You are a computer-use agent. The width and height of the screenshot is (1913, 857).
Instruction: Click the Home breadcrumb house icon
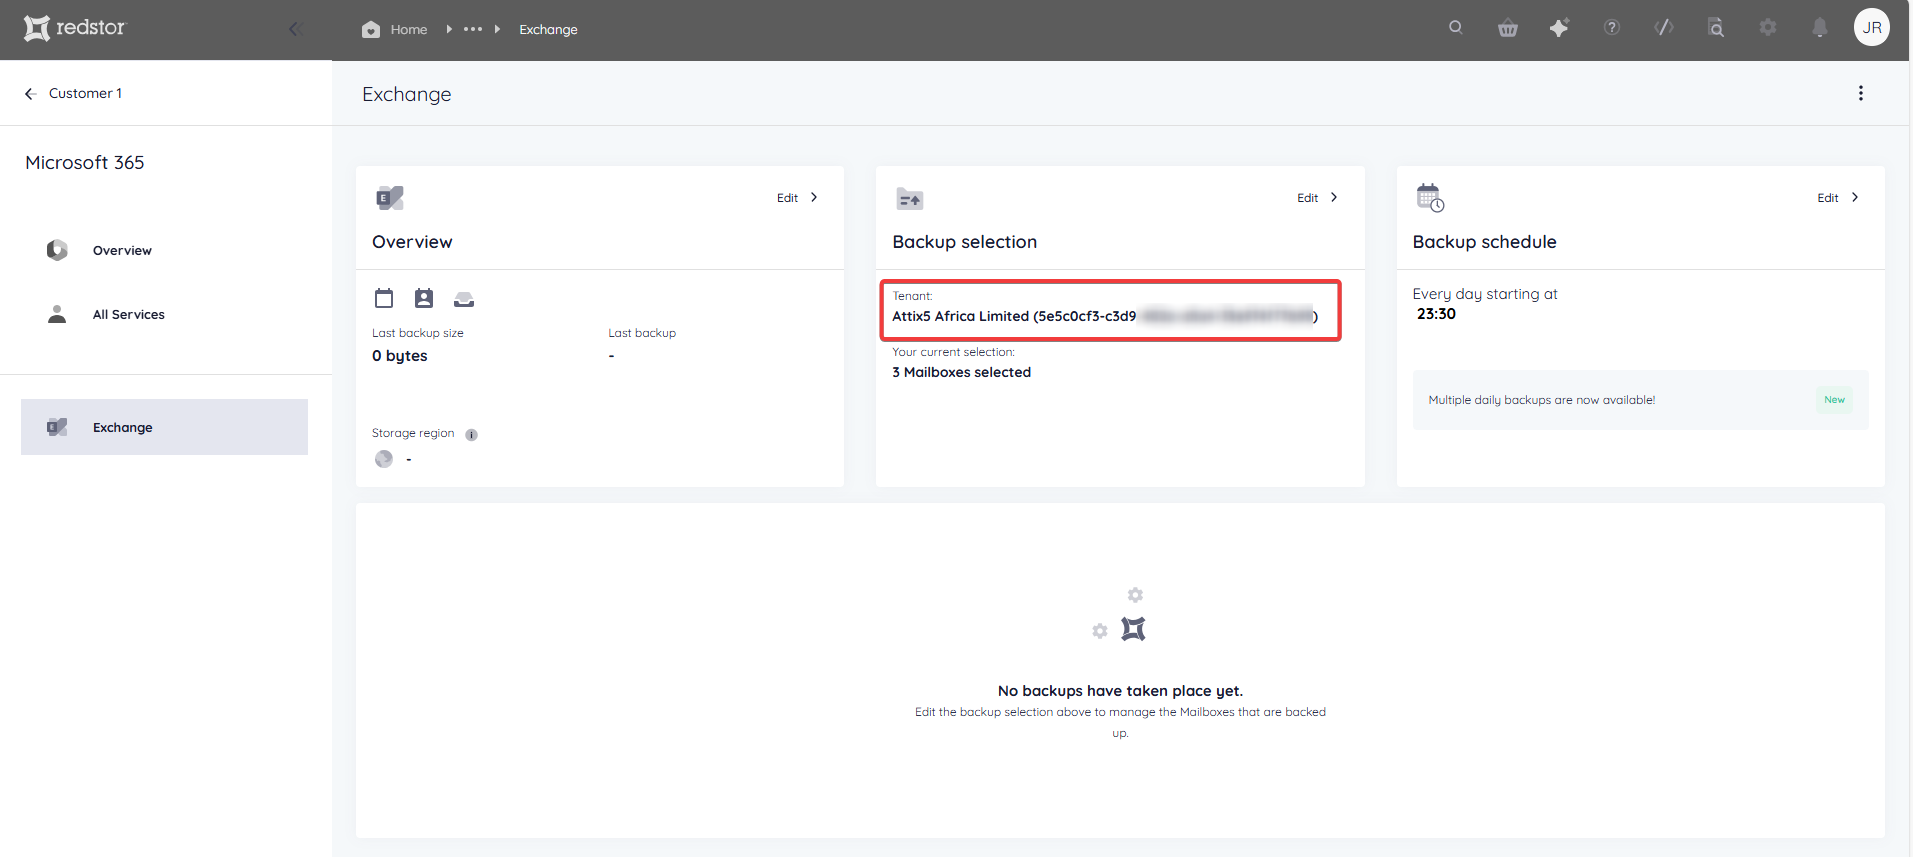(371, 29)
